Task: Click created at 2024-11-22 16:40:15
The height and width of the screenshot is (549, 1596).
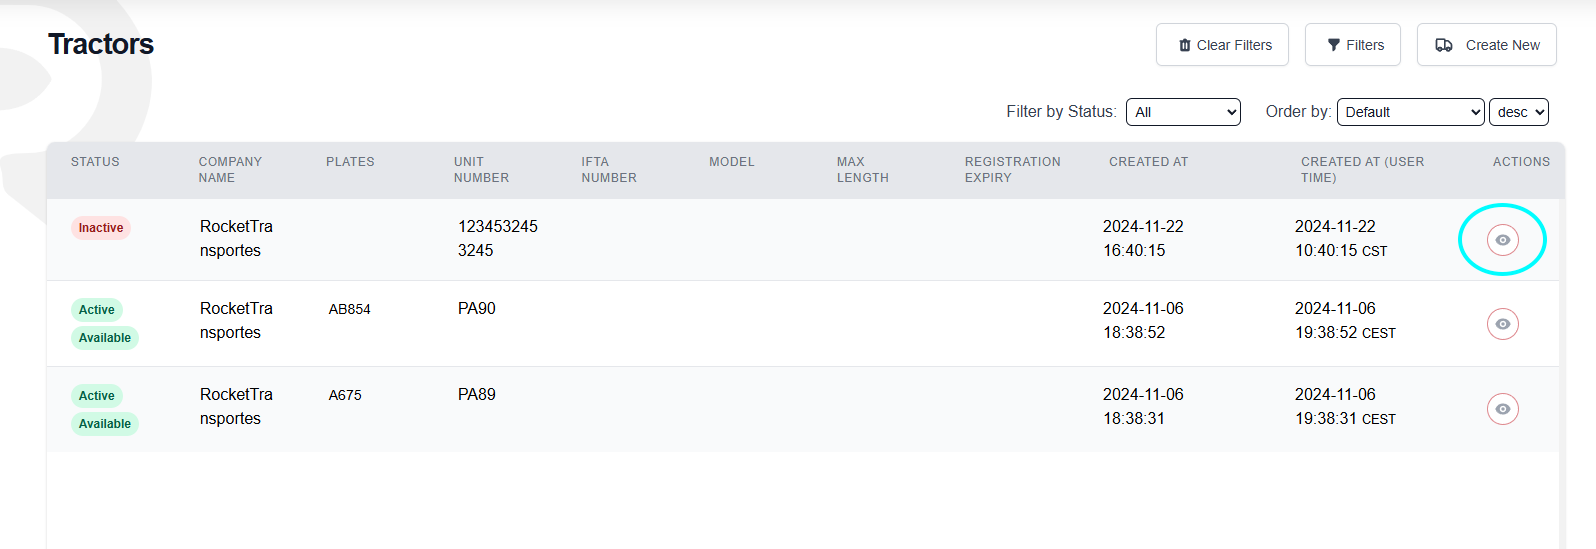Action: (1143, 239)
